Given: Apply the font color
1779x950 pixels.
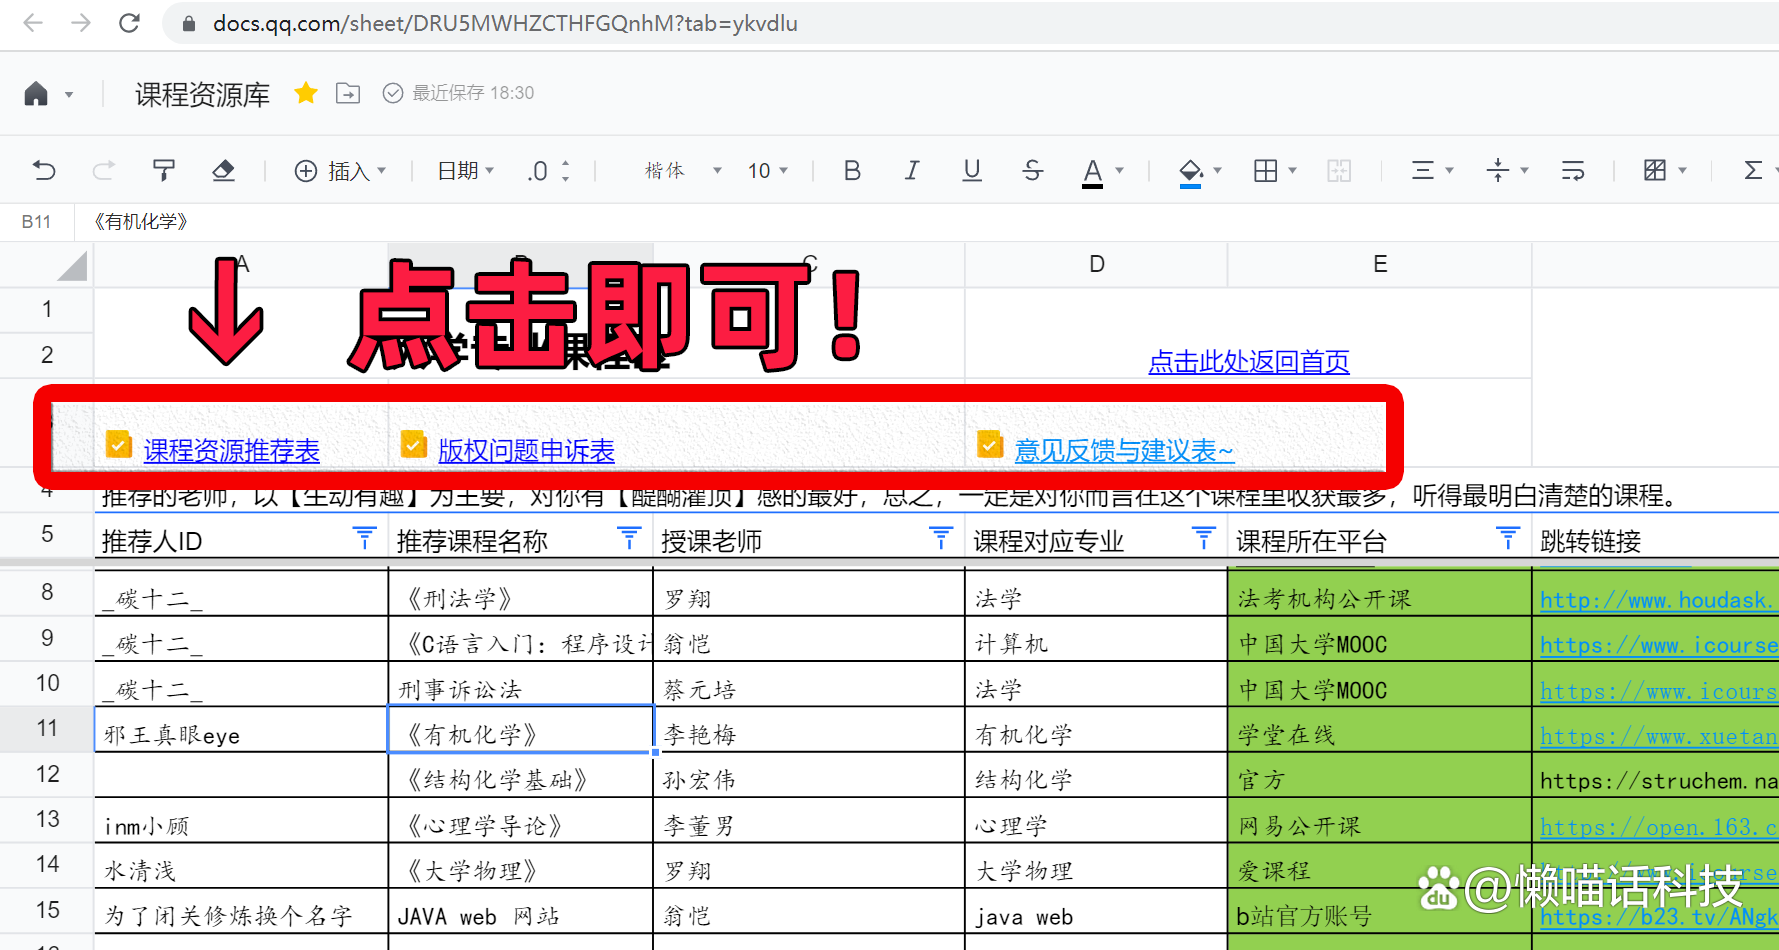Looking at the screenshot, I should pyautogui.click(x=1093, y=172).
